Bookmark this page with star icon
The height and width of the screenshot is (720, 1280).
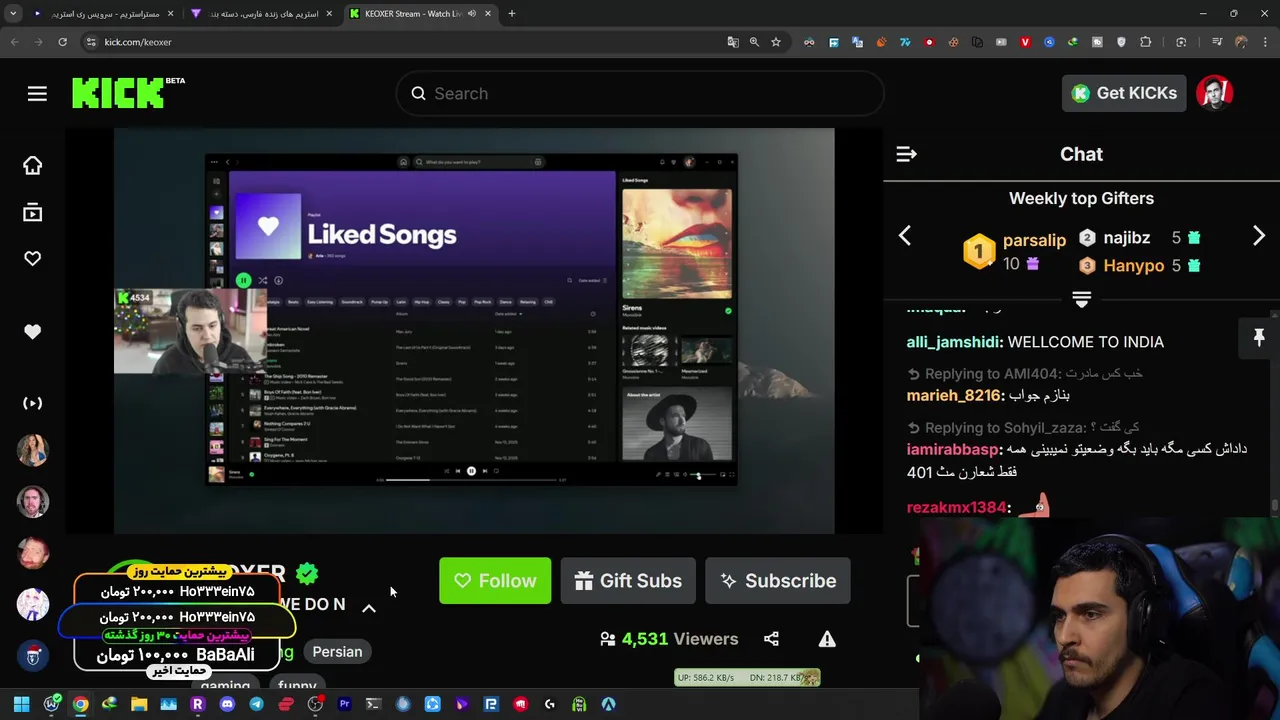[x=775, y=42]
